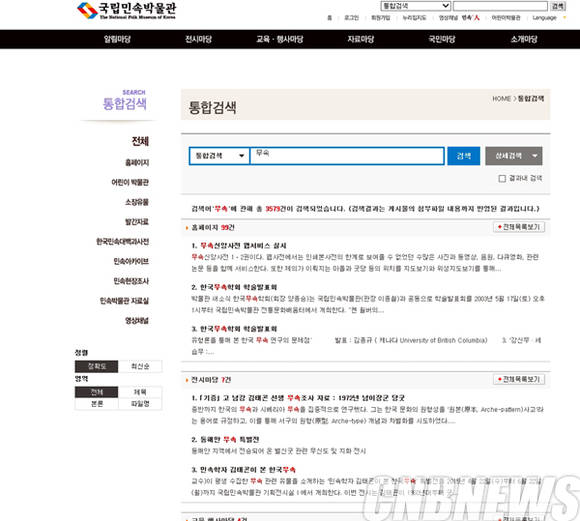Select 민속박물관 자료실 in the left category list
Viewport: 580px width, 521px height.
click(124, 301)
